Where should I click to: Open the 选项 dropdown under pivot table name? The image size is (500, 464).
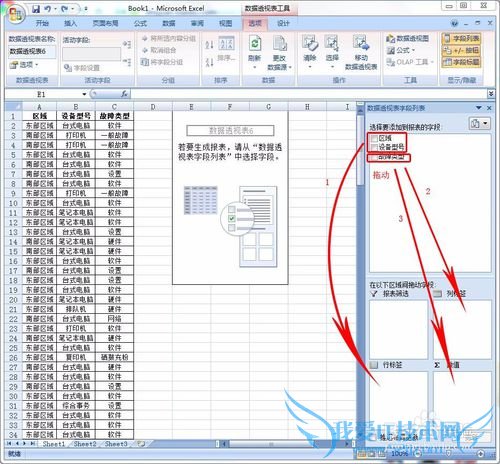tap(24, 65)
